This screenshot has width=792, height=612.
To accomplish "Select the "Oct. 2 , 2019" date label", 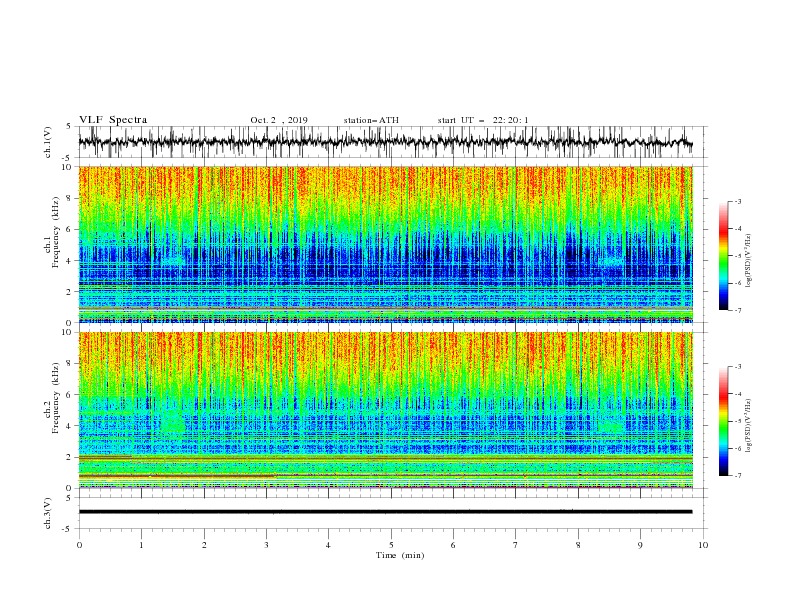I will click(279, 120).
